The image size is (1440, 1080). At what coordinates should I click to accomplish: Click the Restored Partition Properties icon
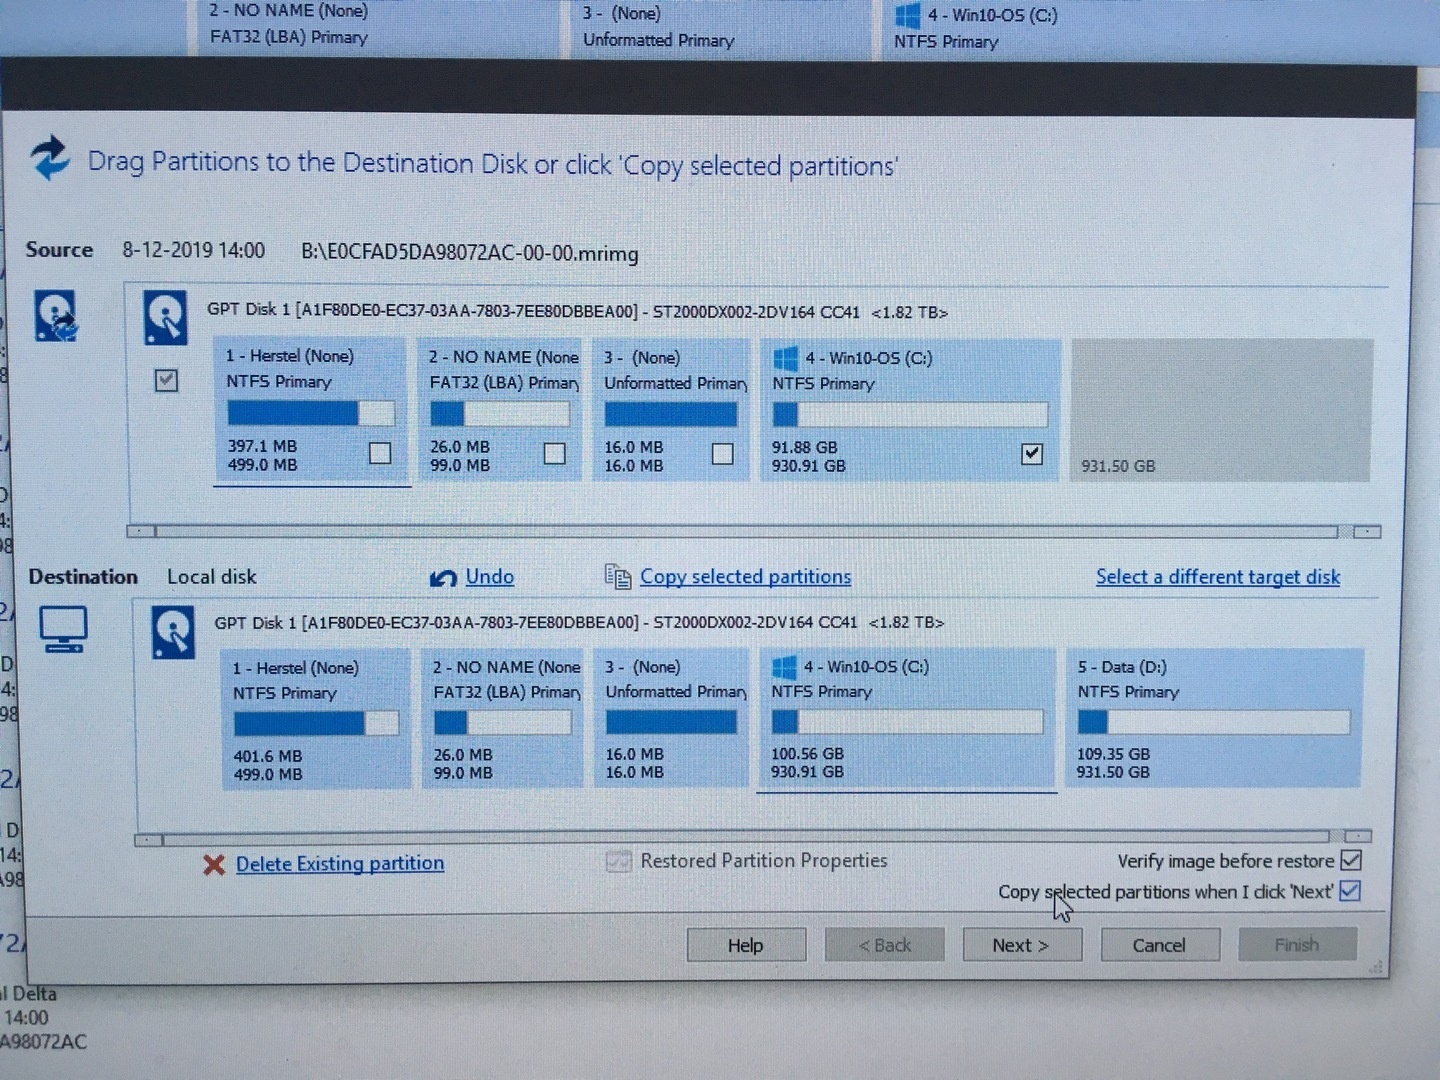pos(619,861)
